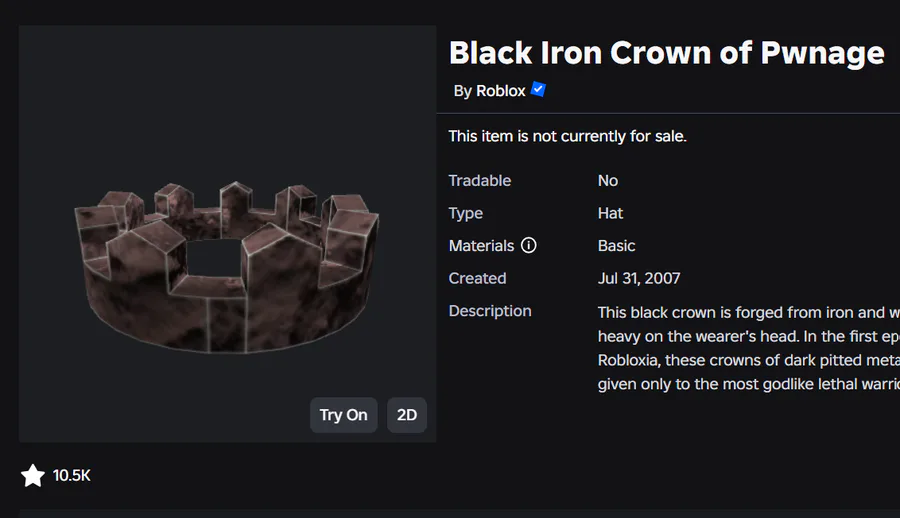Viewport: 900px width, 518px height.
Task: Click the Type field label
Action: click(x=466, y=213)
